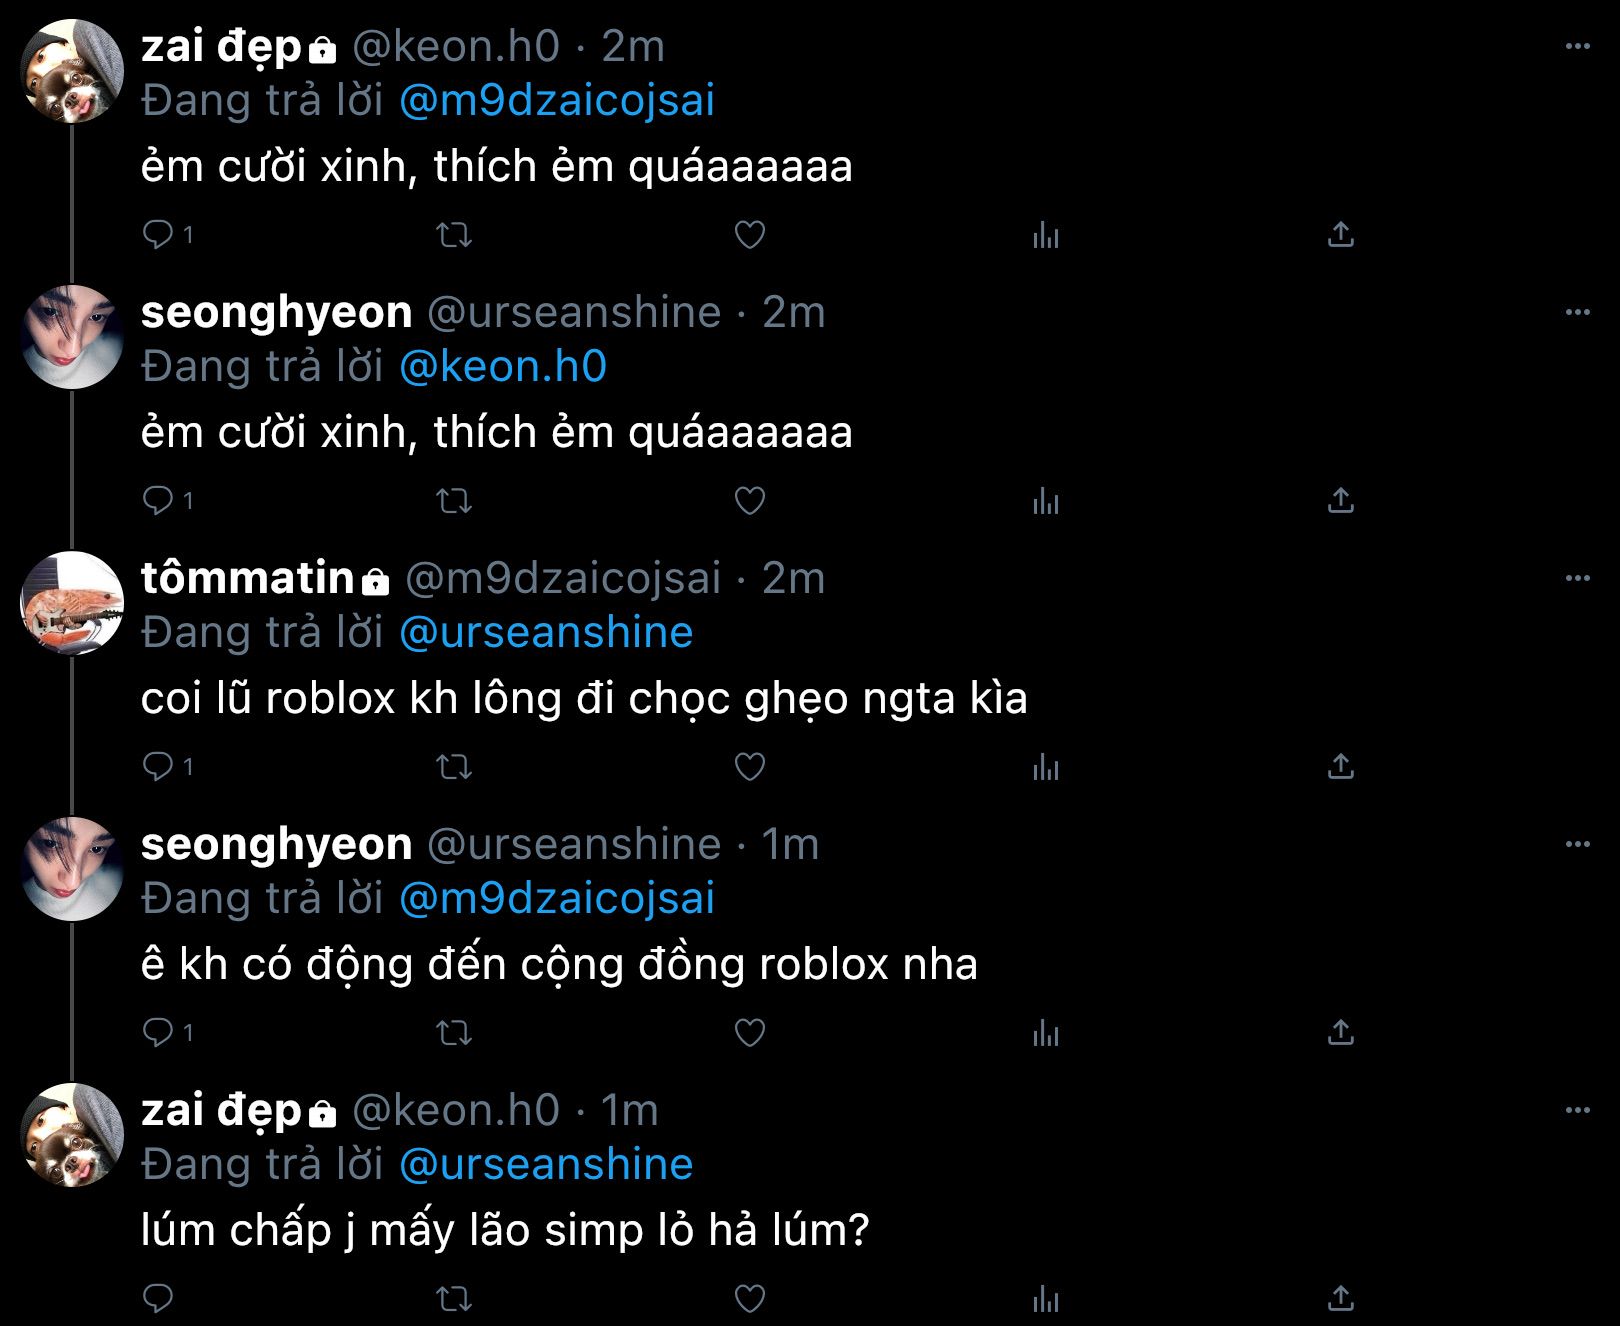Share seonghyeon's first reply tweet
This screenshot has height=1326, width=1620.
(1340, 500)
